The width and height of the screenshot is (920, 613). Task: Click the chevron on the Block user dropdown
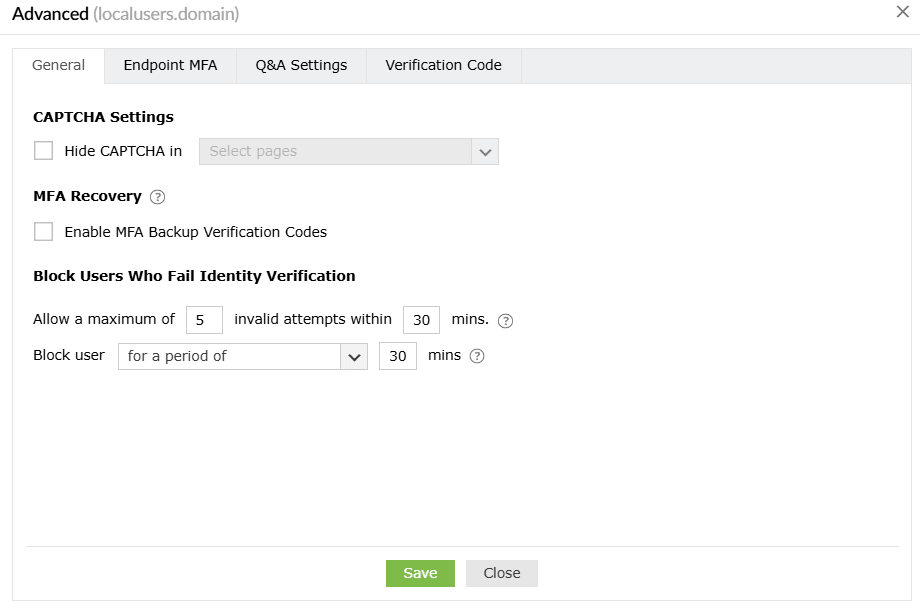point(355,356)
